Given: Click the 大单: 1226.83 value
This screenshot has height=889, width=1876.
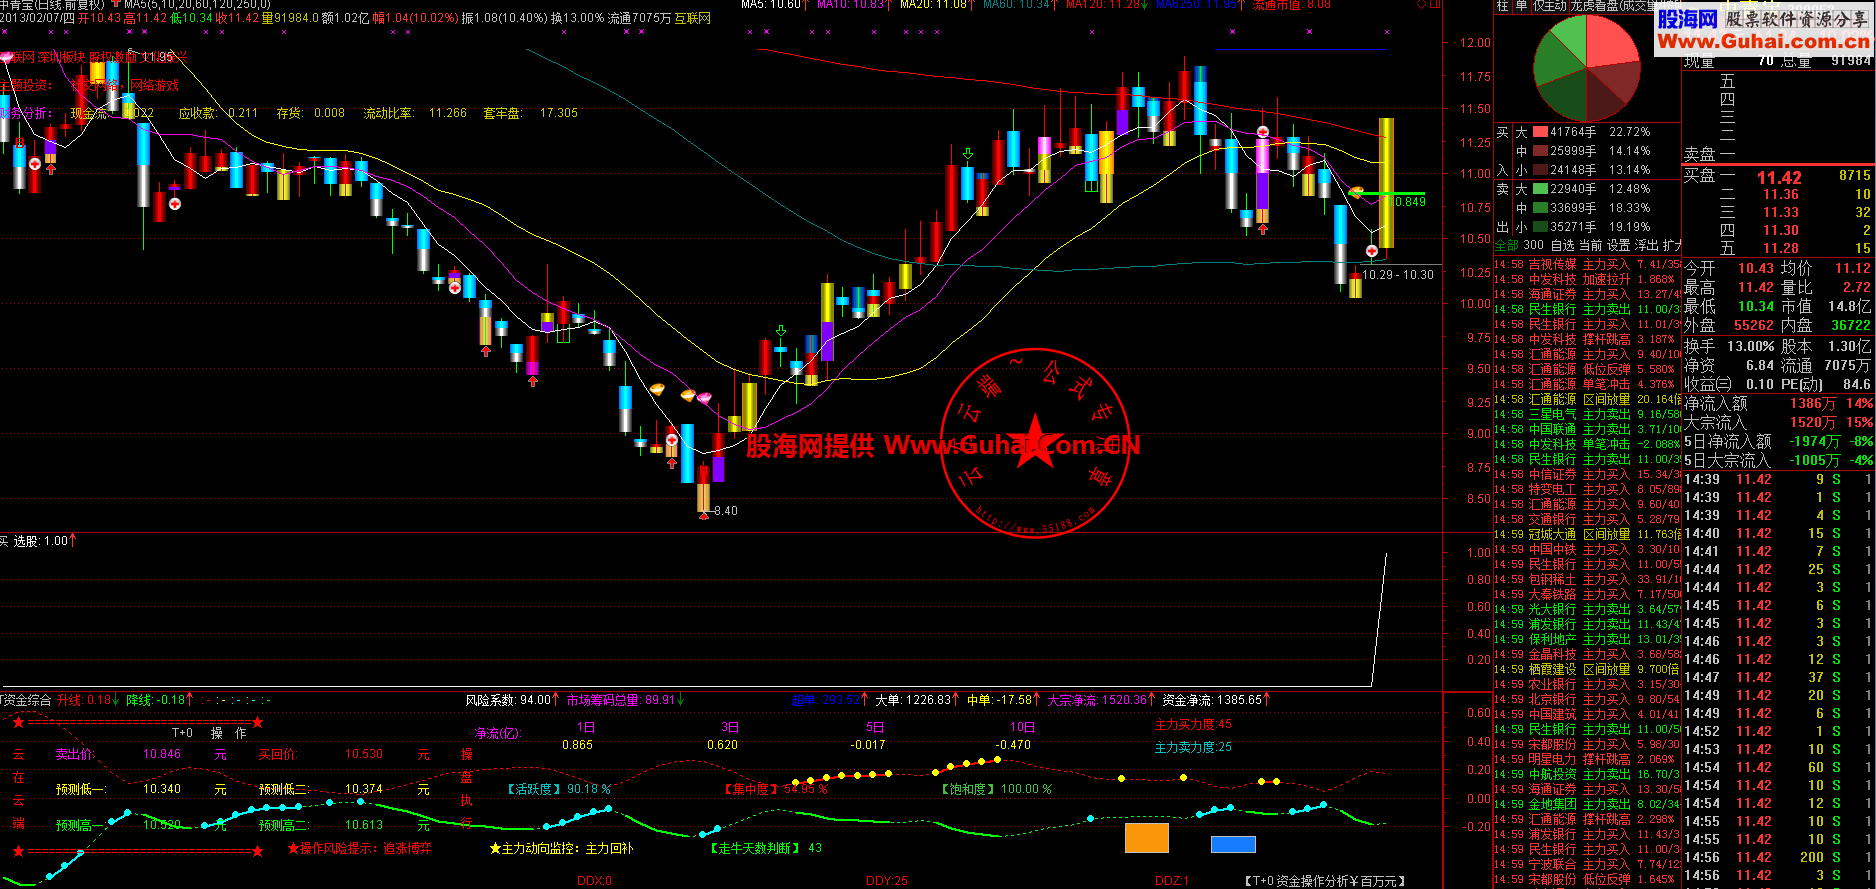Looking at the screenshot, I should (x=913, y=700).
